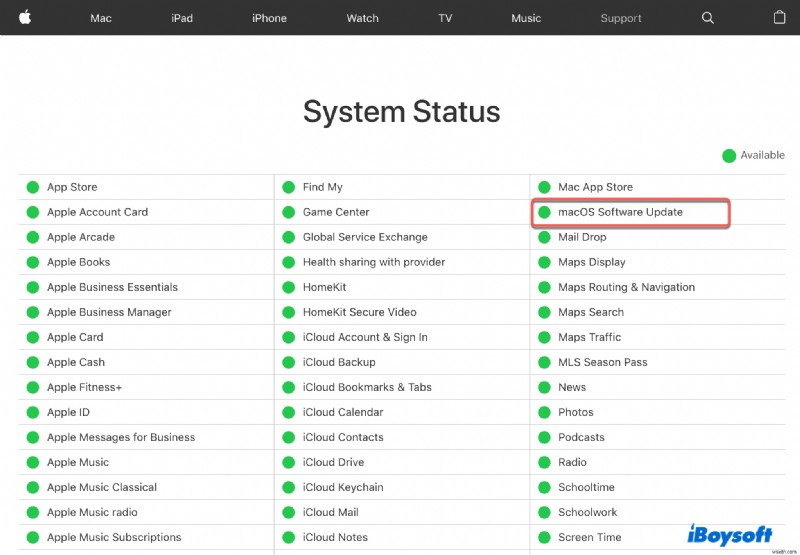Click the status dot beside Game Center

click(289, 212)
